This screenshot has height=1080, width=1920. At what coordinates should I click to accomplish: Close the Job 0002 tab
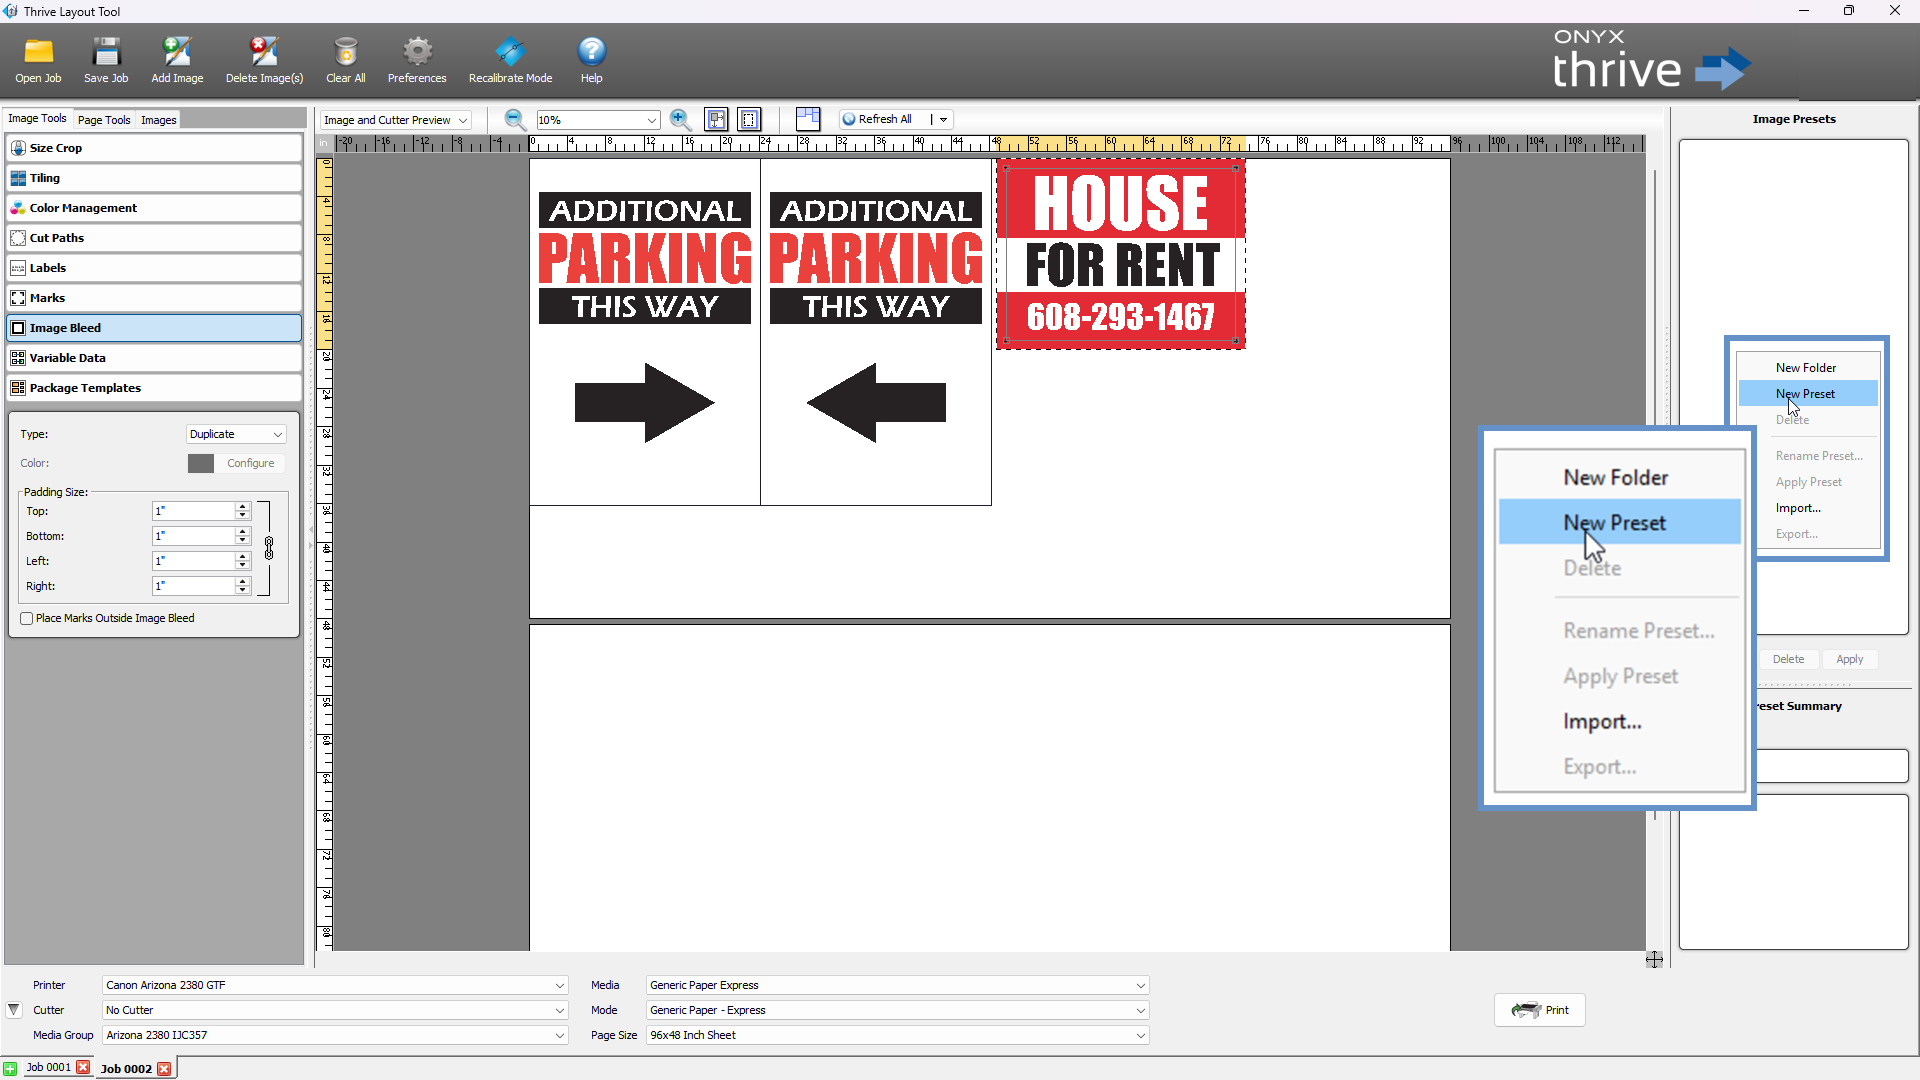(x=165, y=1069)
